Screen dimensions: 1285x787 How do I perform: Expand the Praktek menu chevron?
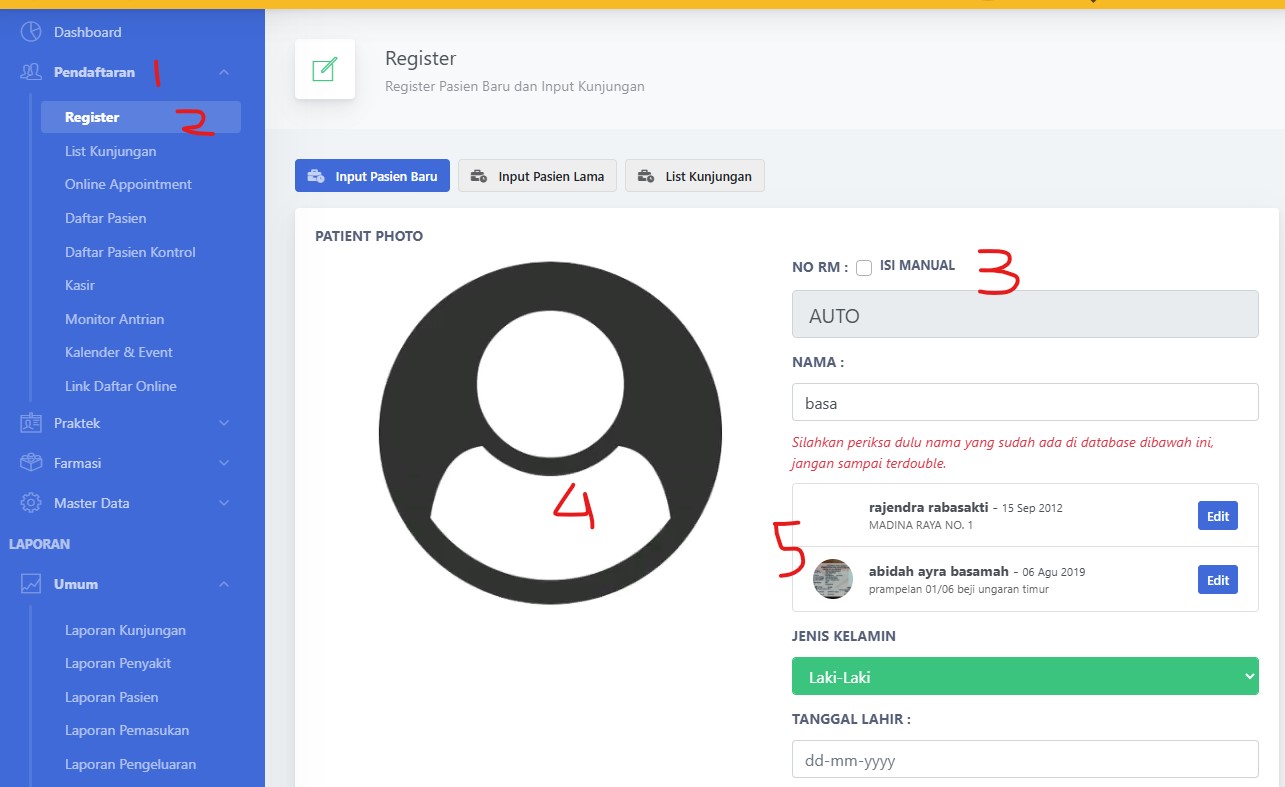[224, 423]
